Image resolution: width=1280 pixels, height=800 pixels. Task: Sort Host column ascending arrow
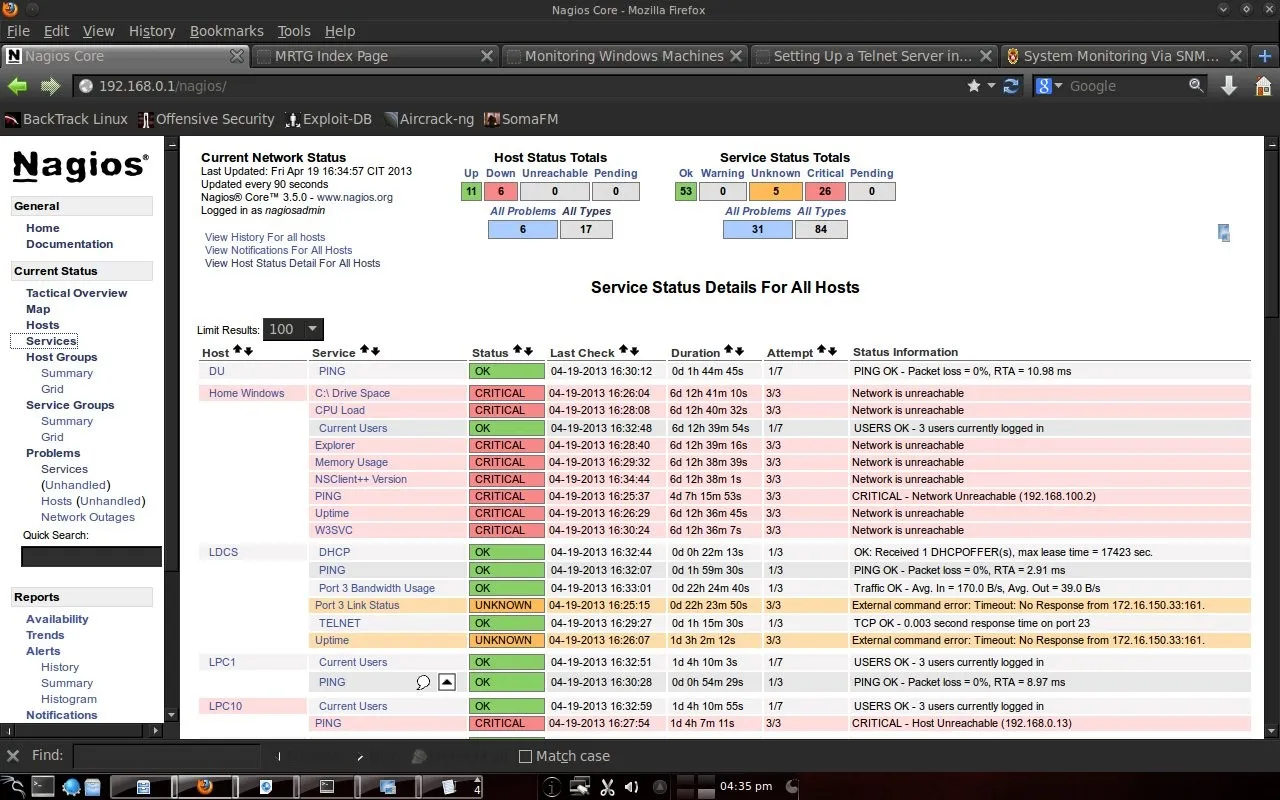[x=238, y=351]
